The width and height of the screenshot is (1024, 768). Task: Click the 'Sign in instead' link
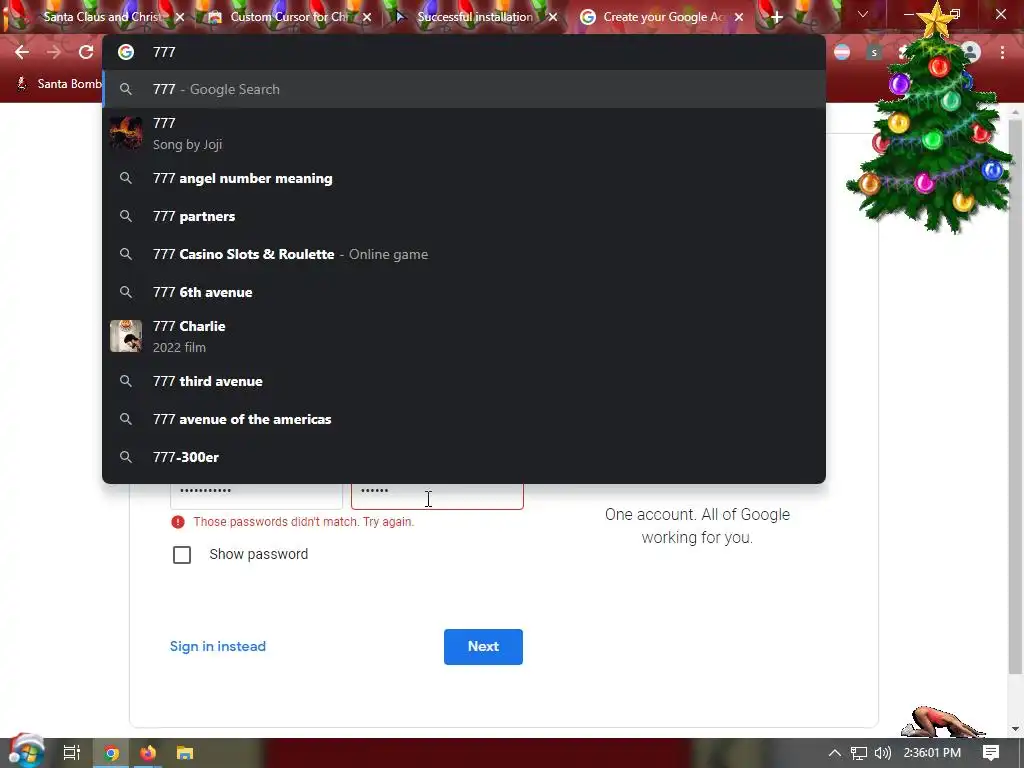tap(217, 647)
